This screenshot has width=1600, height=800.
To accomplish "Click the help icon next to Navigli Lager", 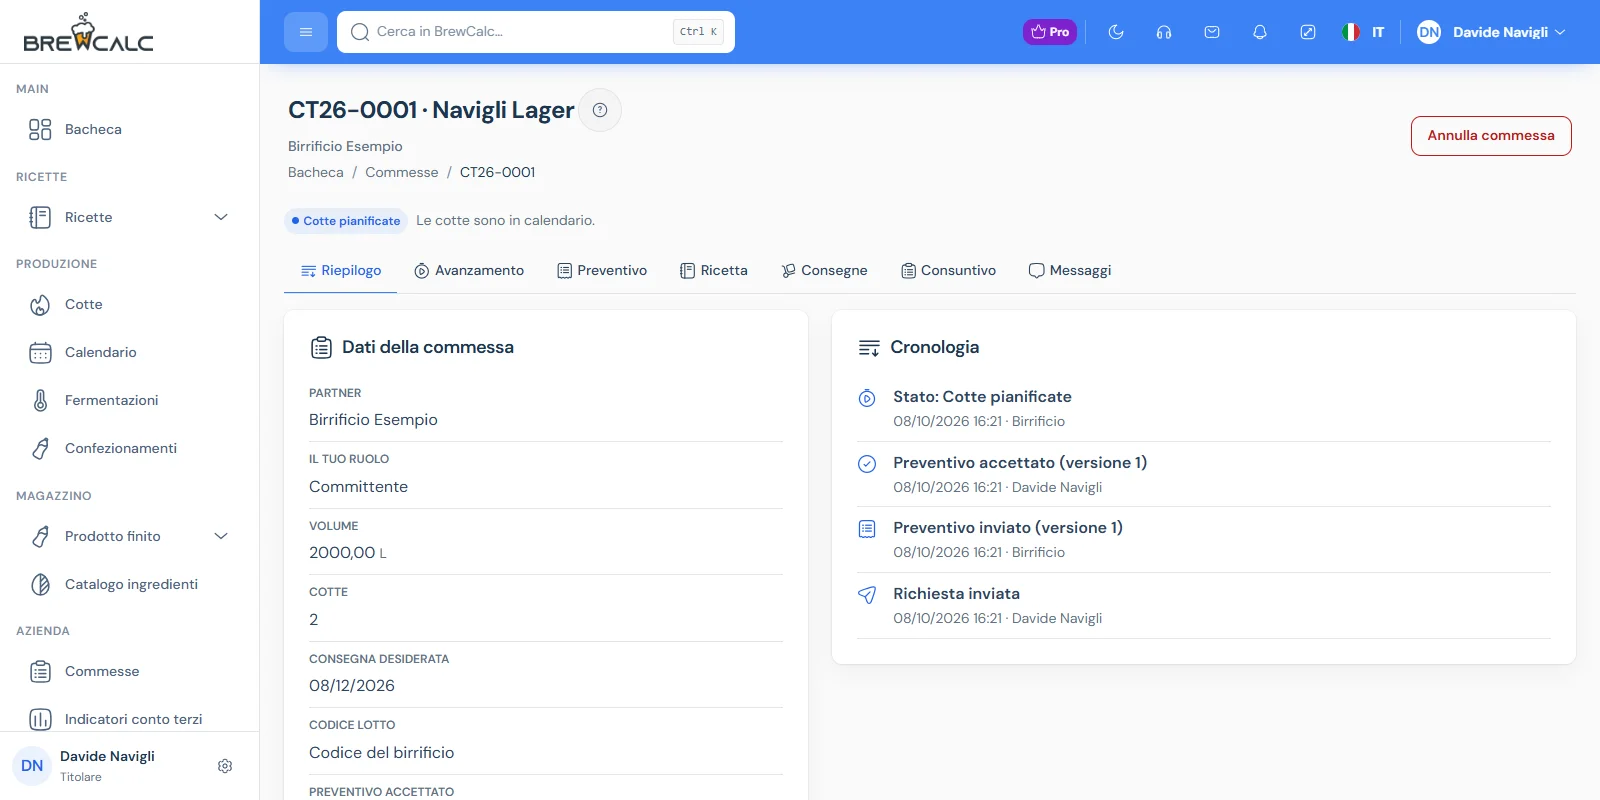I will click(600, 110).
